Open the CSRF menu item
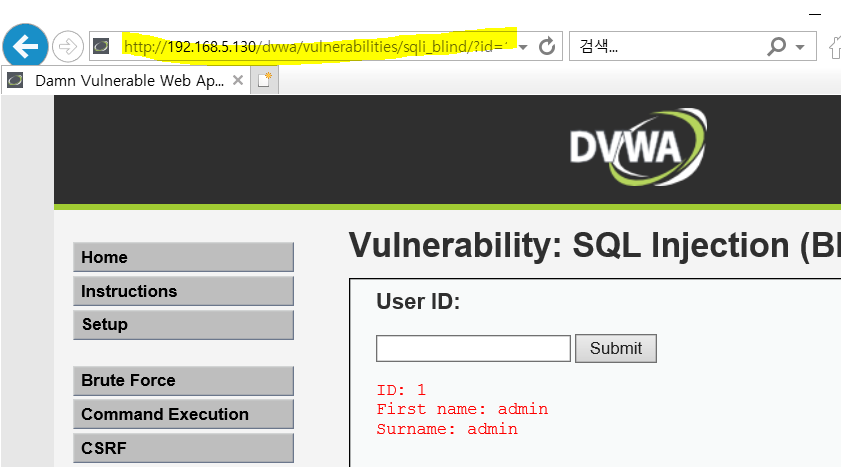This screenshot has width=841, height=467. pyautogui.click(x=183, y=448)
